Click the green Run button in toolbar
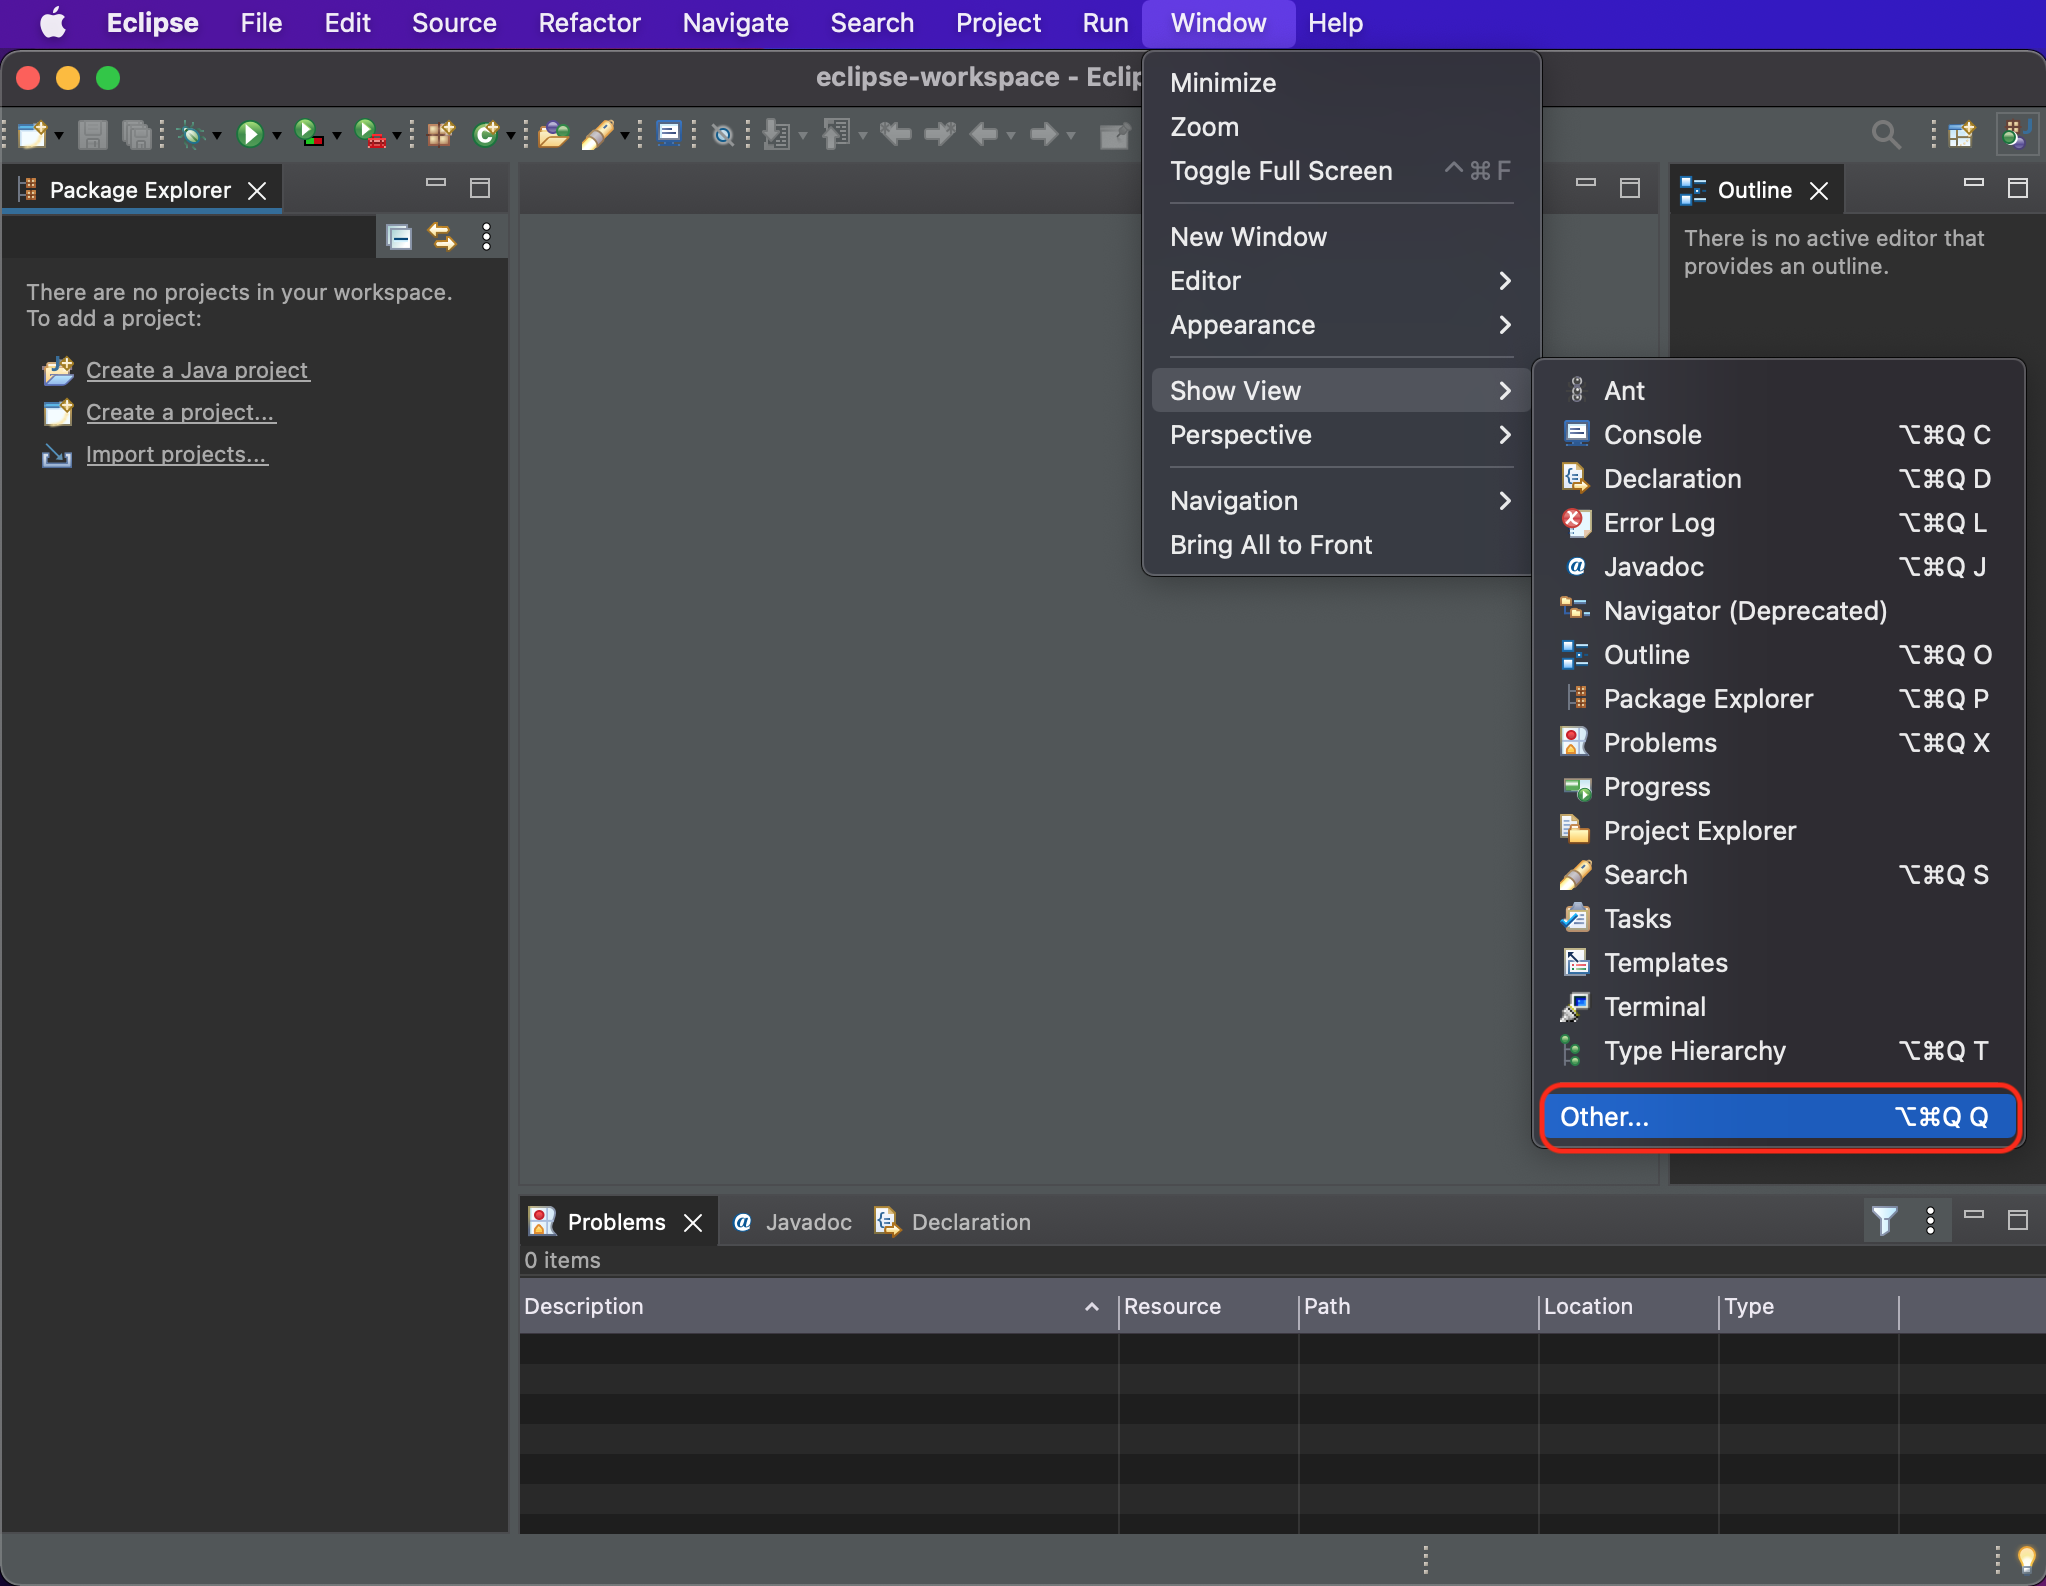 (x=249, y=134)
